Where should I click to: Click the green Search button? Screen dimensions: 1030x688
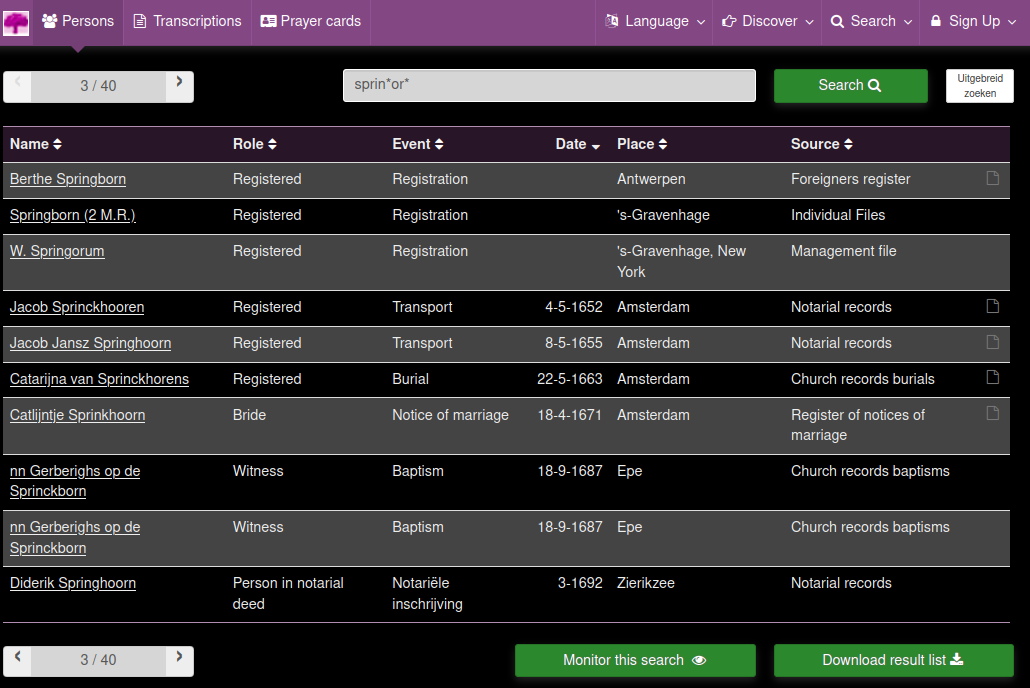pos(850,85)
